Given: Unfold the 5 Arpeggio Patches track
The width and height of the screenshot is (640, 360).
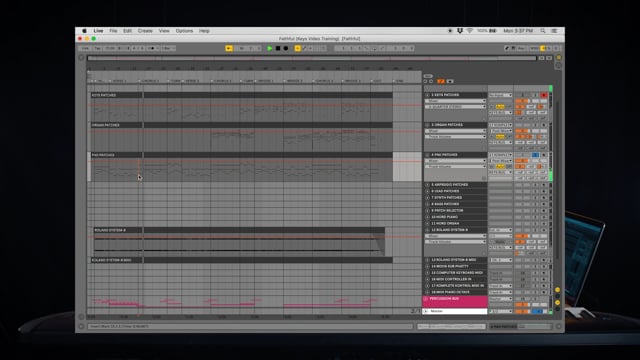Looking at the screenshot, I should (427, 184).
